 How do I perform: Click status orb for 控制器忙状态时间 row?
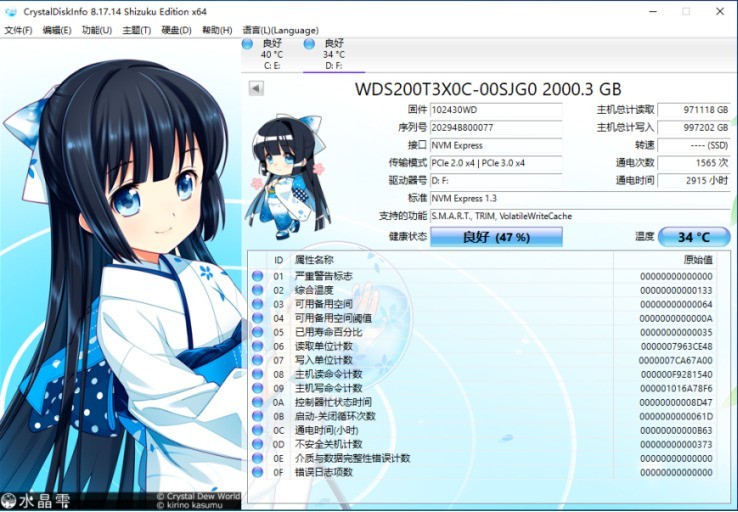pos(257,402)
